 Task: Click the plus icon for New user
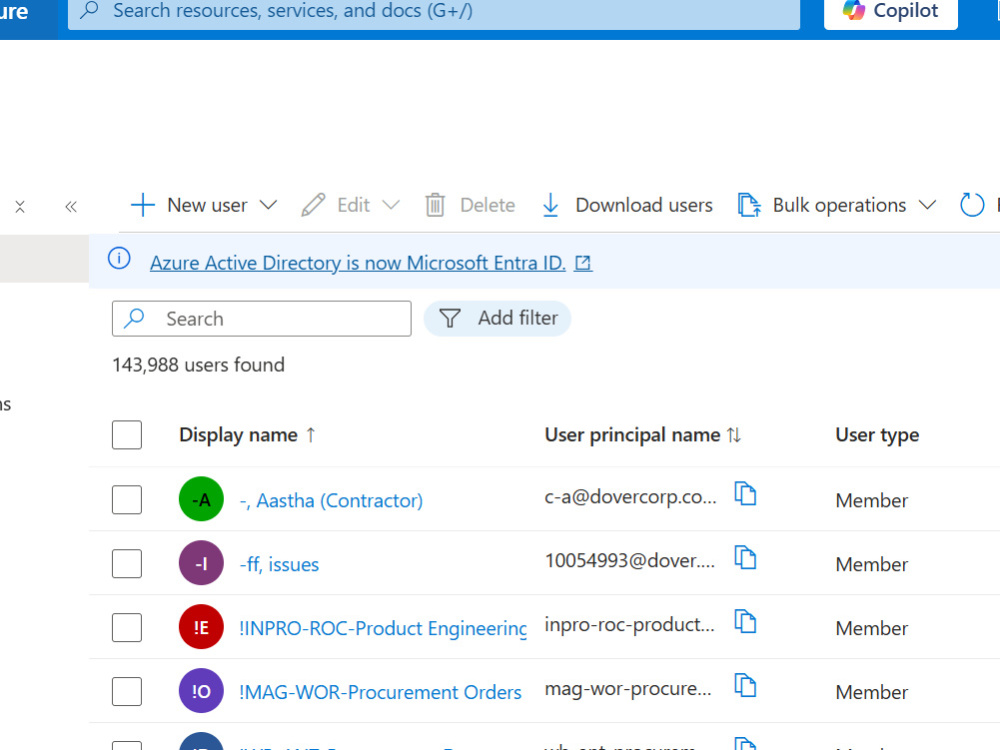tap(142, 205)
